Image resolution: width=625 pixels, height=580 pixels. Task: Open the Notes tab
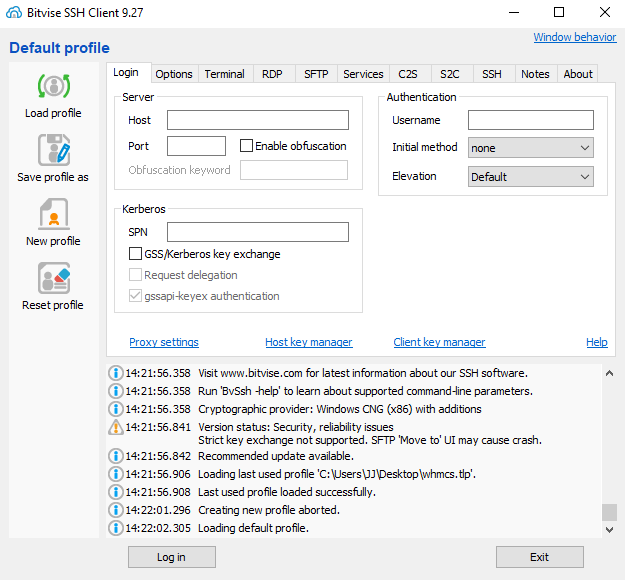pyautogui.click(x=535, y=74)
